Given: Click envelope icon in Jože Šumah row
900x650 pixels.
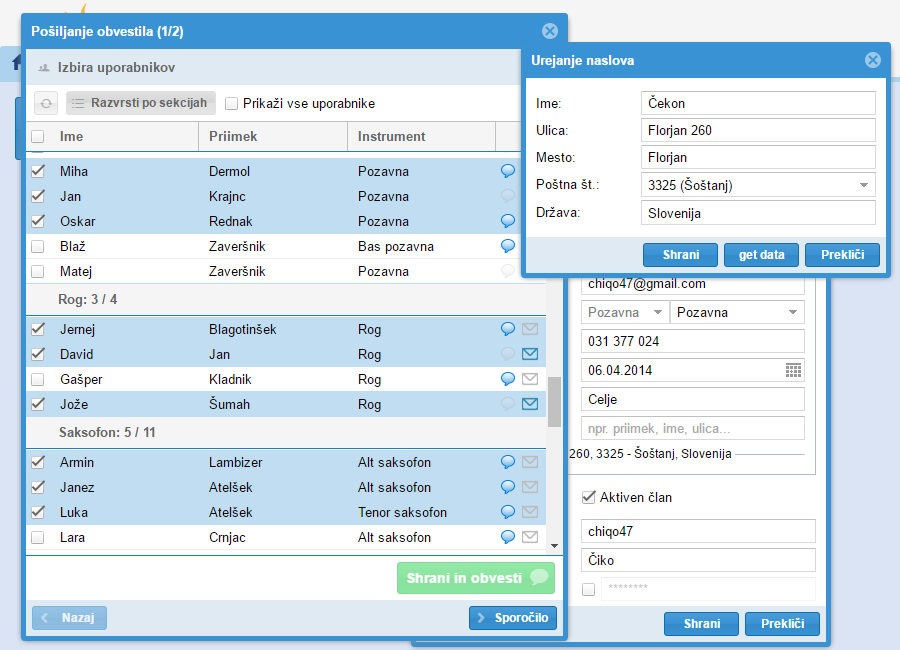Looking at the screenshot, I should tap(530, 404).
